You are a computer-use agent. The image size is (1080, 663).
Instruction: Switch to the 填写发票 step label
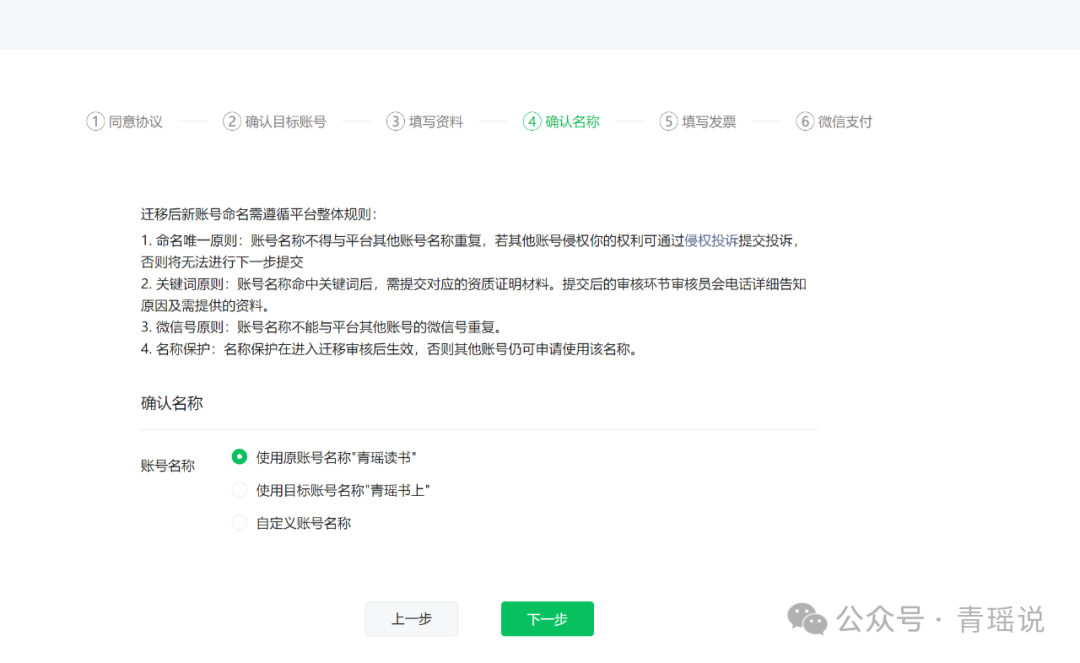(x=700, y=121)
